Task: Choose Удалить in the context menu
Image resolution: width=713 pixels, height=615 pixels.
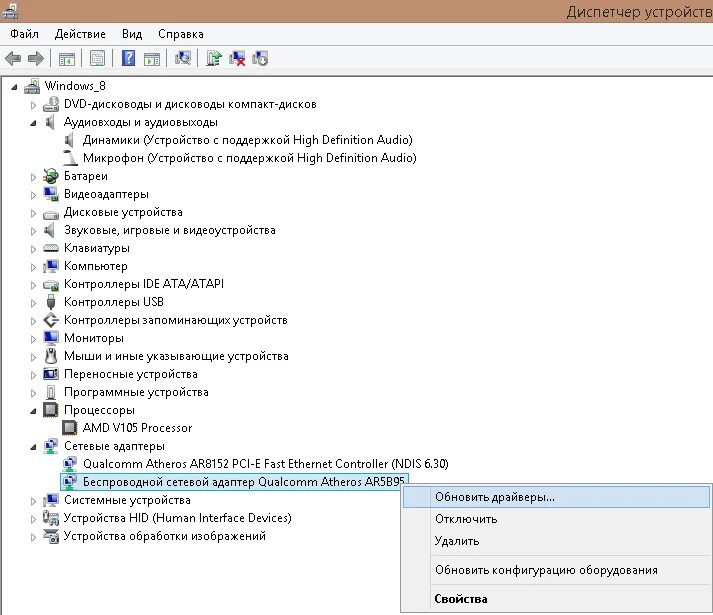Action: tap(556, 541)
